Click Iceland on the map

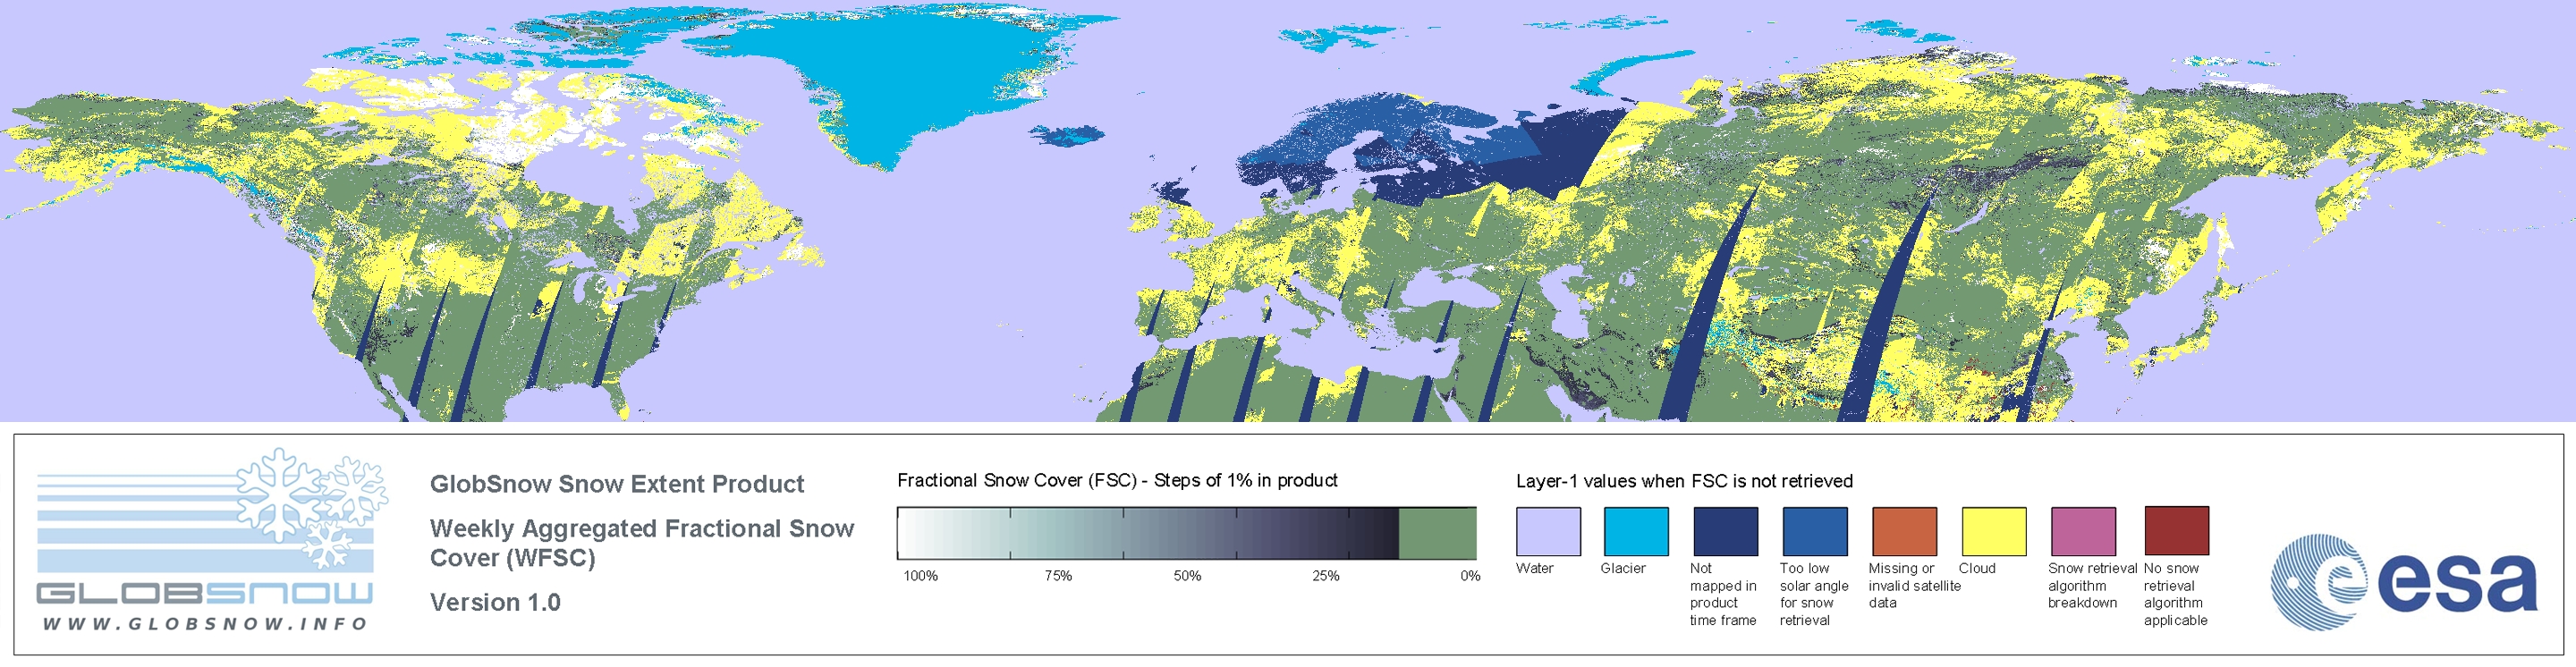pos(1067,134)
